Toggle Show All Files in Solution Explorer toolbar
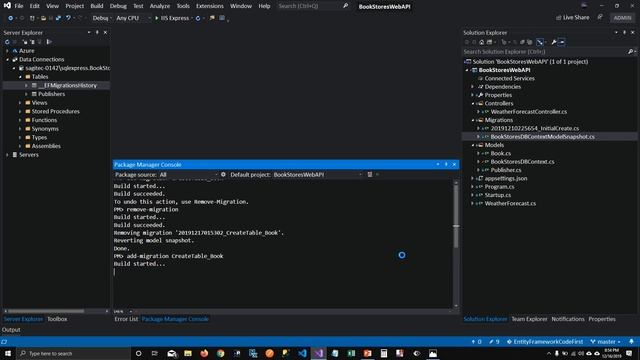This screenshot has height=360, width=640. [x=530, y=42]
